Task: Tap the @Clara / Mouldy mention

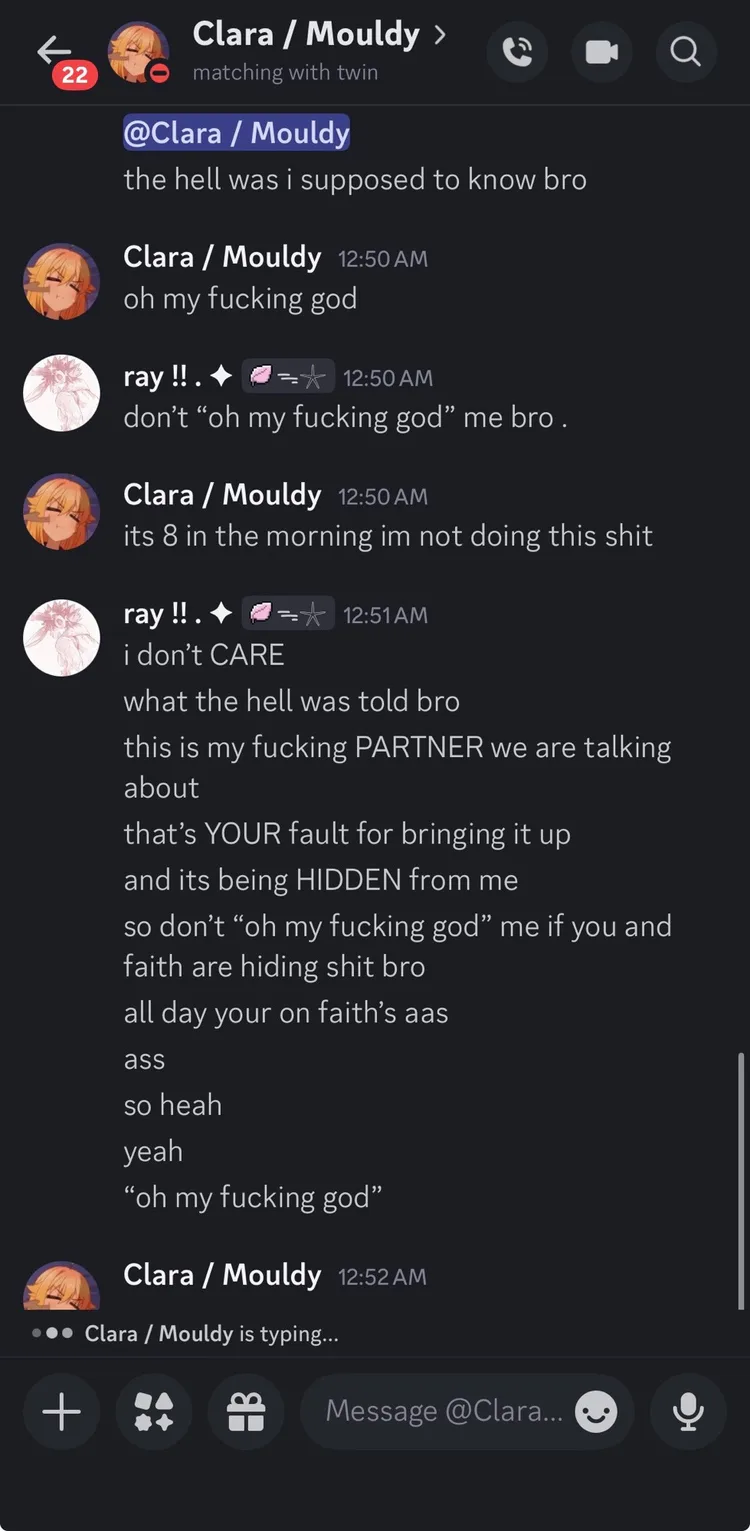Action: coord(236,133)
